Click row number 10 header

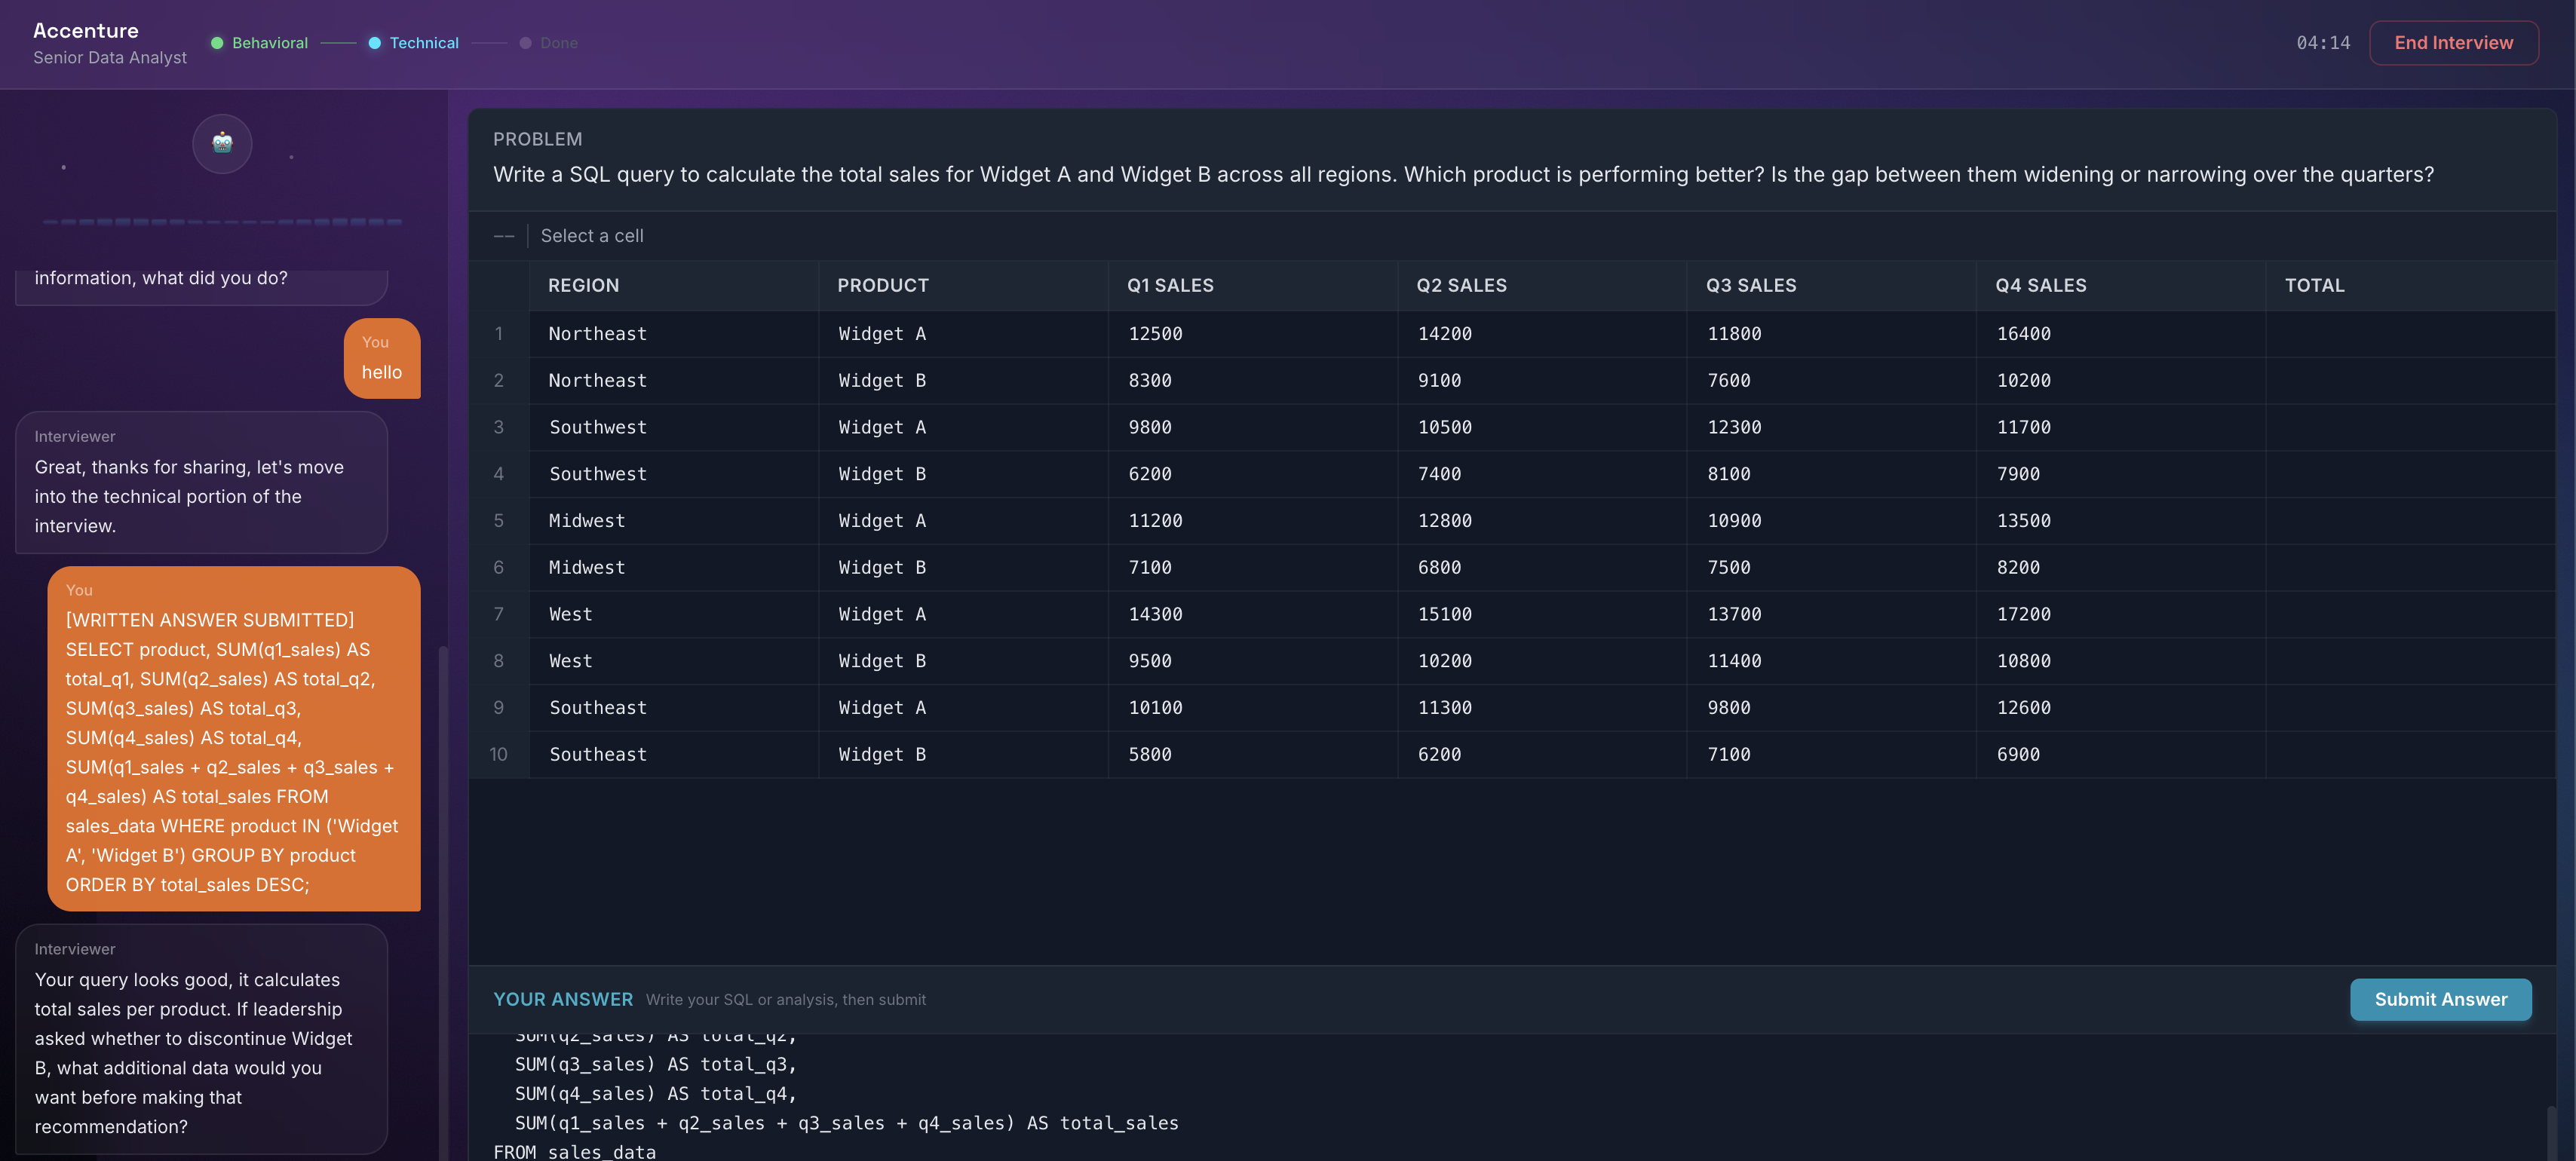(498, 755)
